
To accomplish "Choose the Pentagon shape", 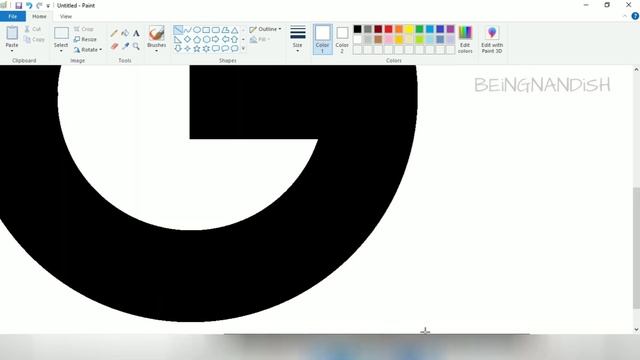I will tap(197, 40).
